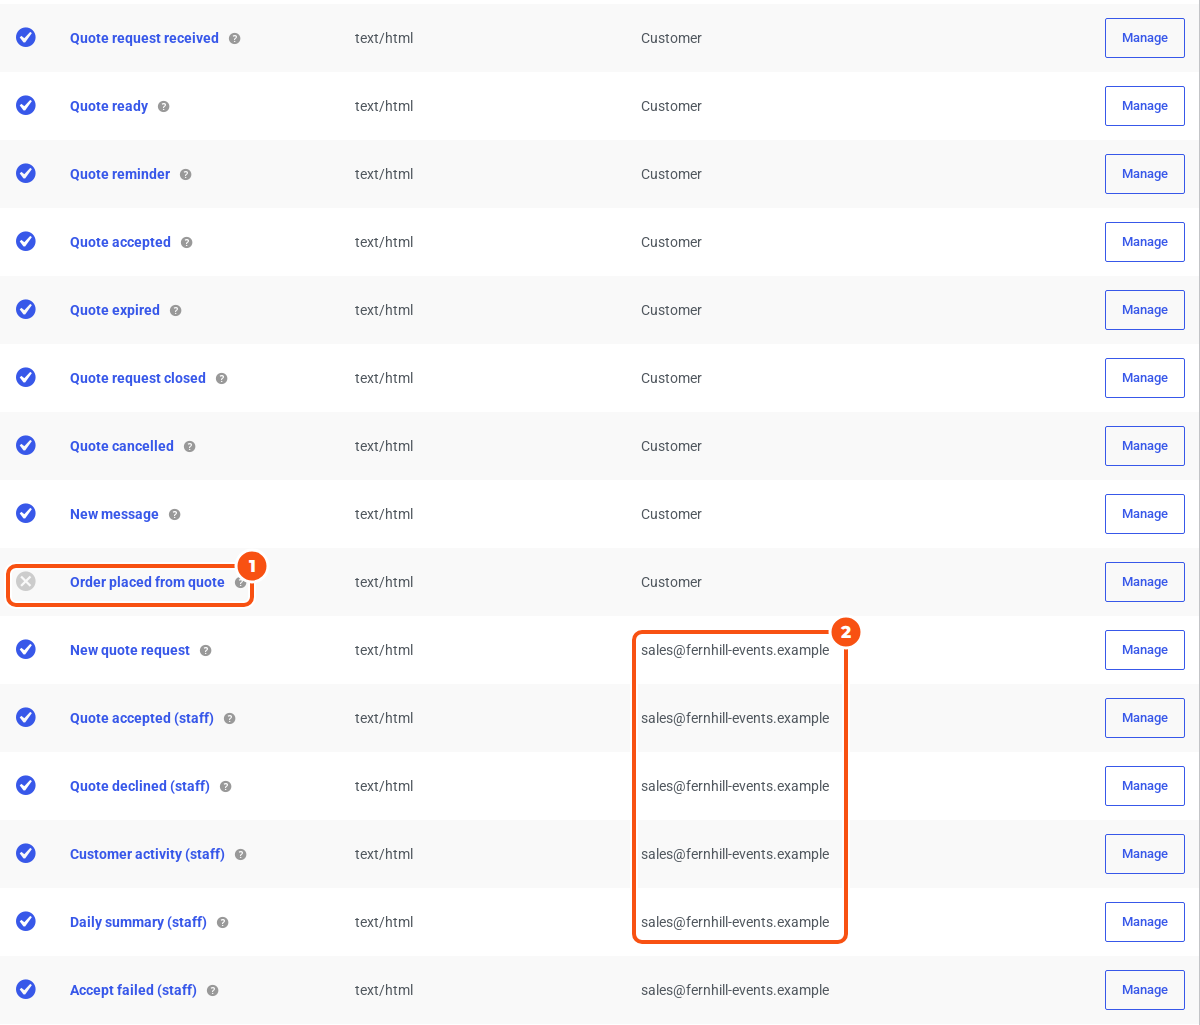Image resolution: width=1200 pixels, height=1025 pixels.
Task: Open the customer Quote accepted email link
Action: [120, 242]
